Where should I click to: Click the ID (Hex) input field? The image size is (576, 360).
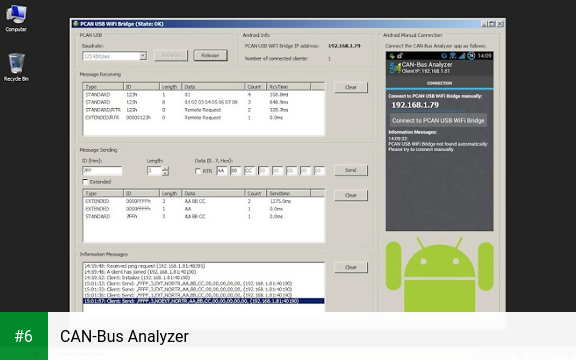click(102, 171)
